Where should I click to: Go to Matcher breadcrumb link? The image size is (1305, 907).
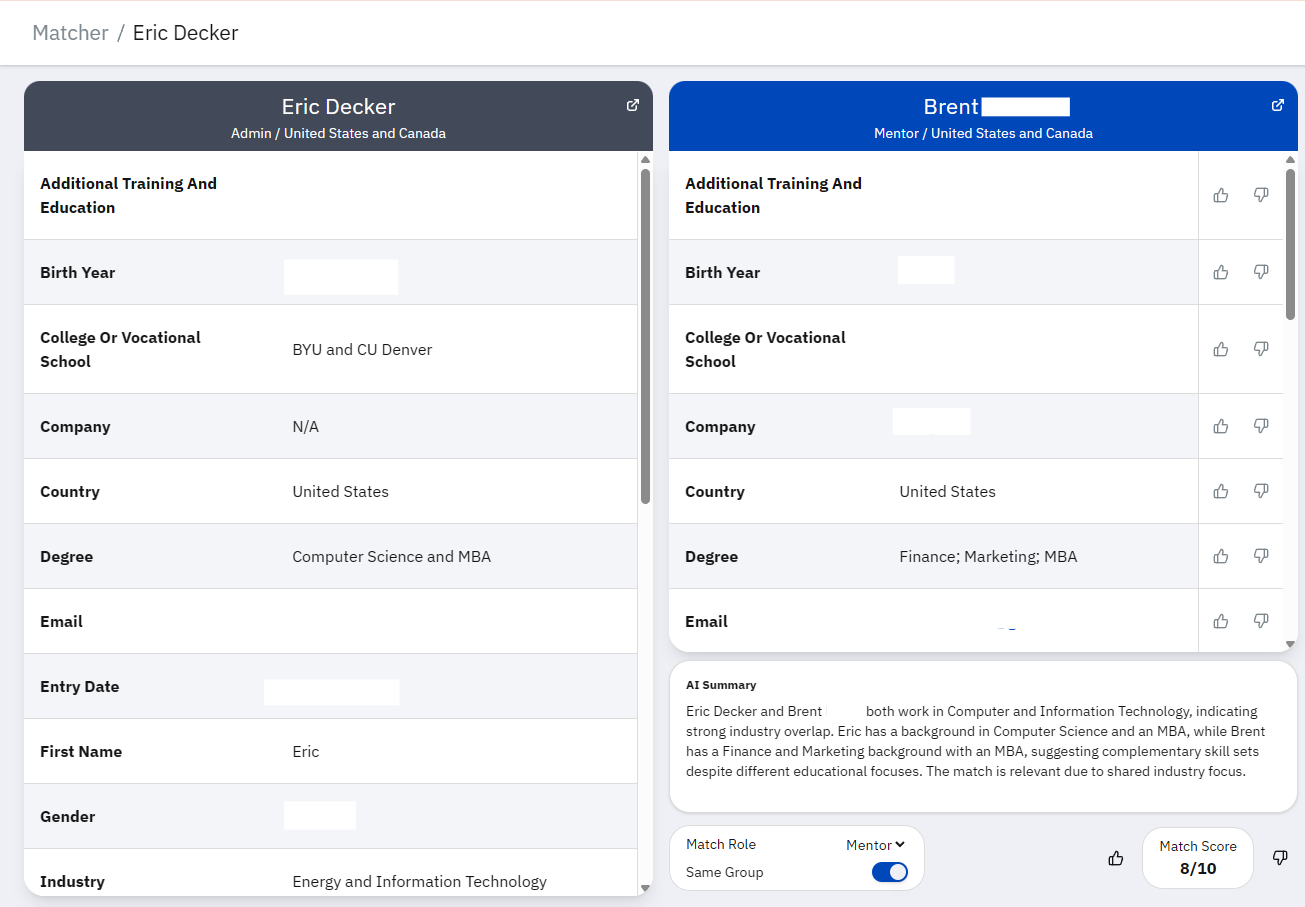(70, 33)
